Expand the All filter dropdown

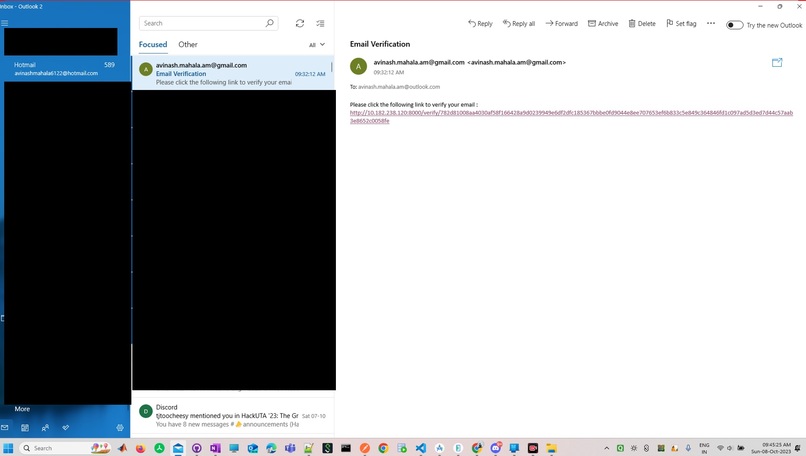tap(317, 45)
